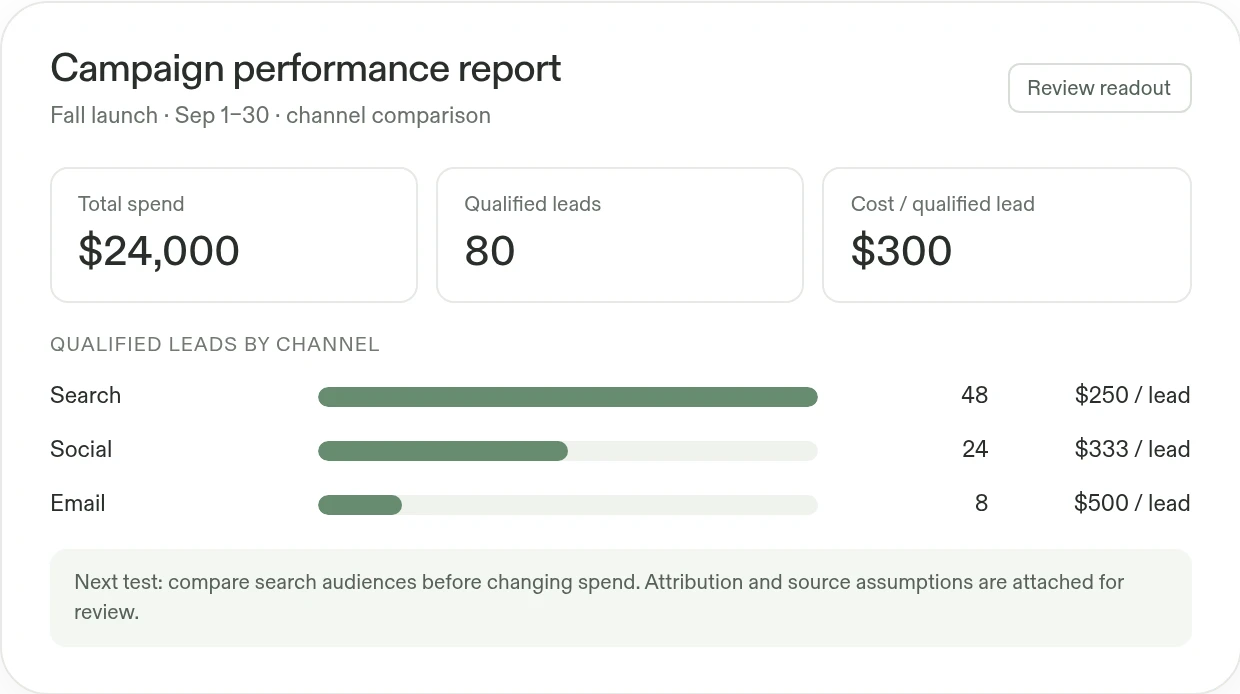
Task: Click the Search channel progress bar
Action: (568, 397)
